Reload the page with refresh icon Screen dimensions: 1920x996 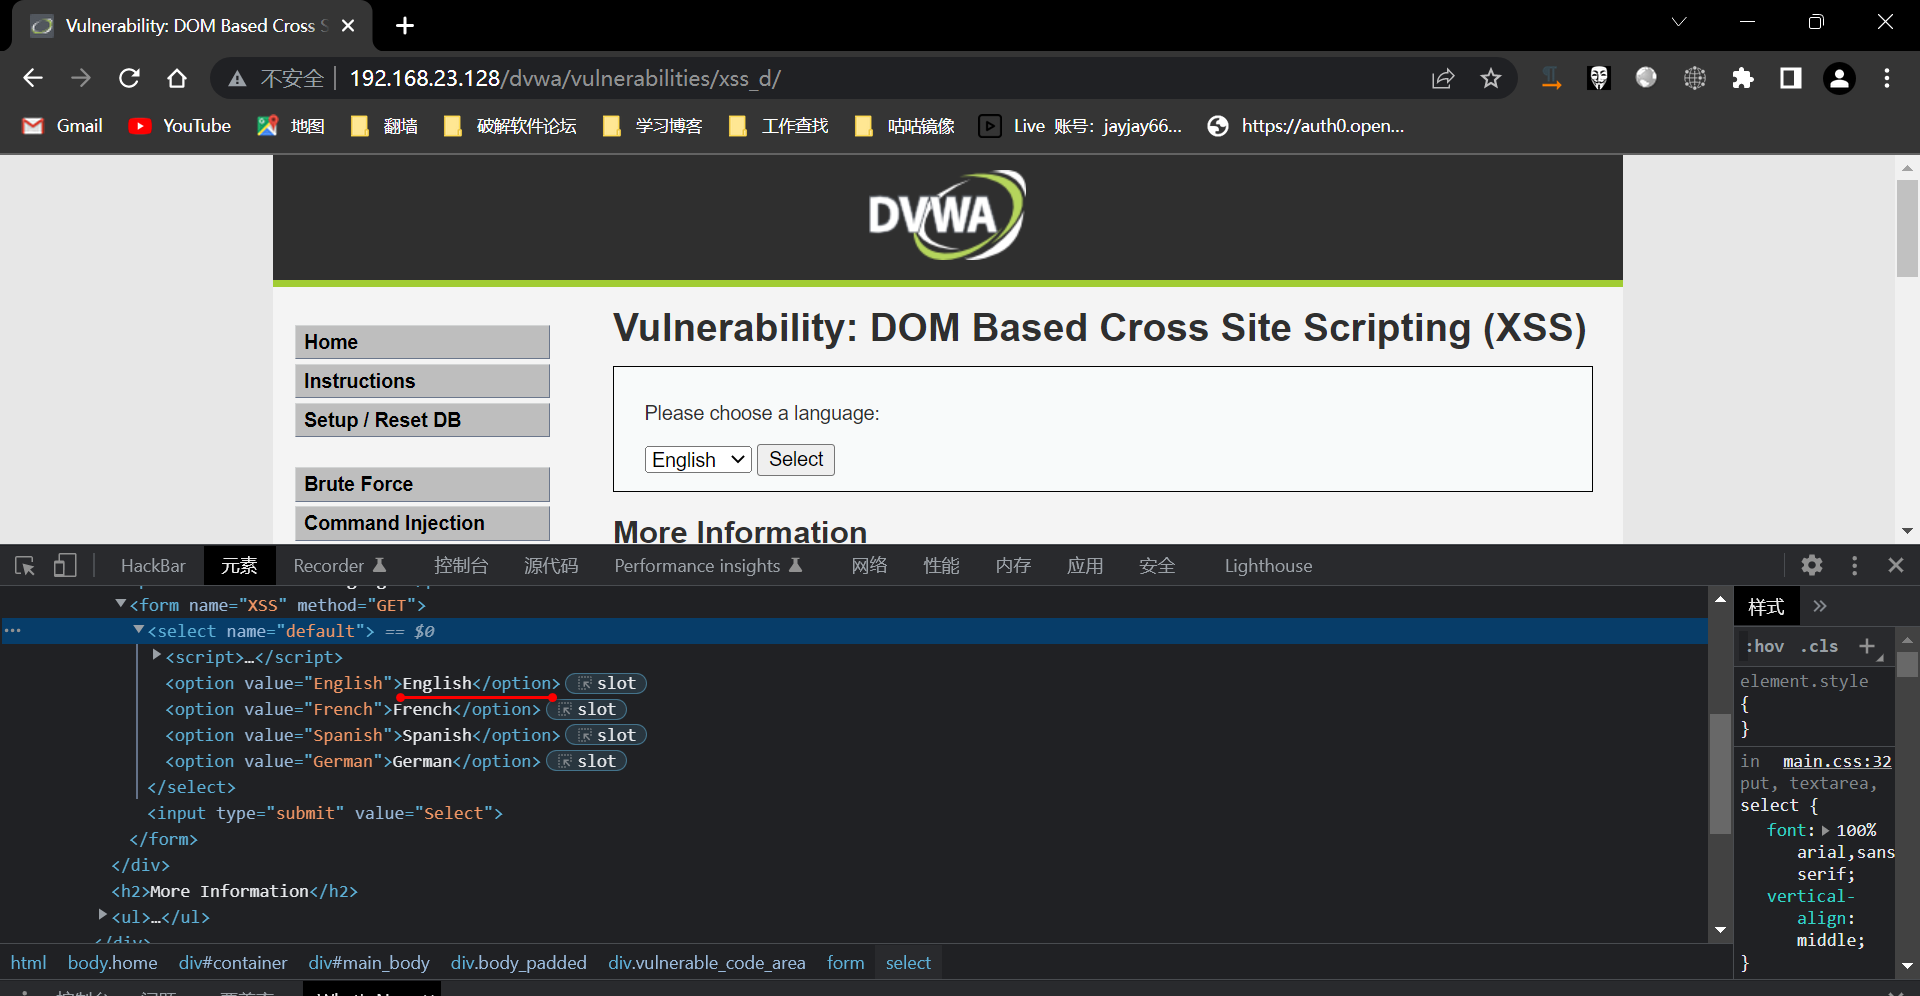(x=129, y=78)
